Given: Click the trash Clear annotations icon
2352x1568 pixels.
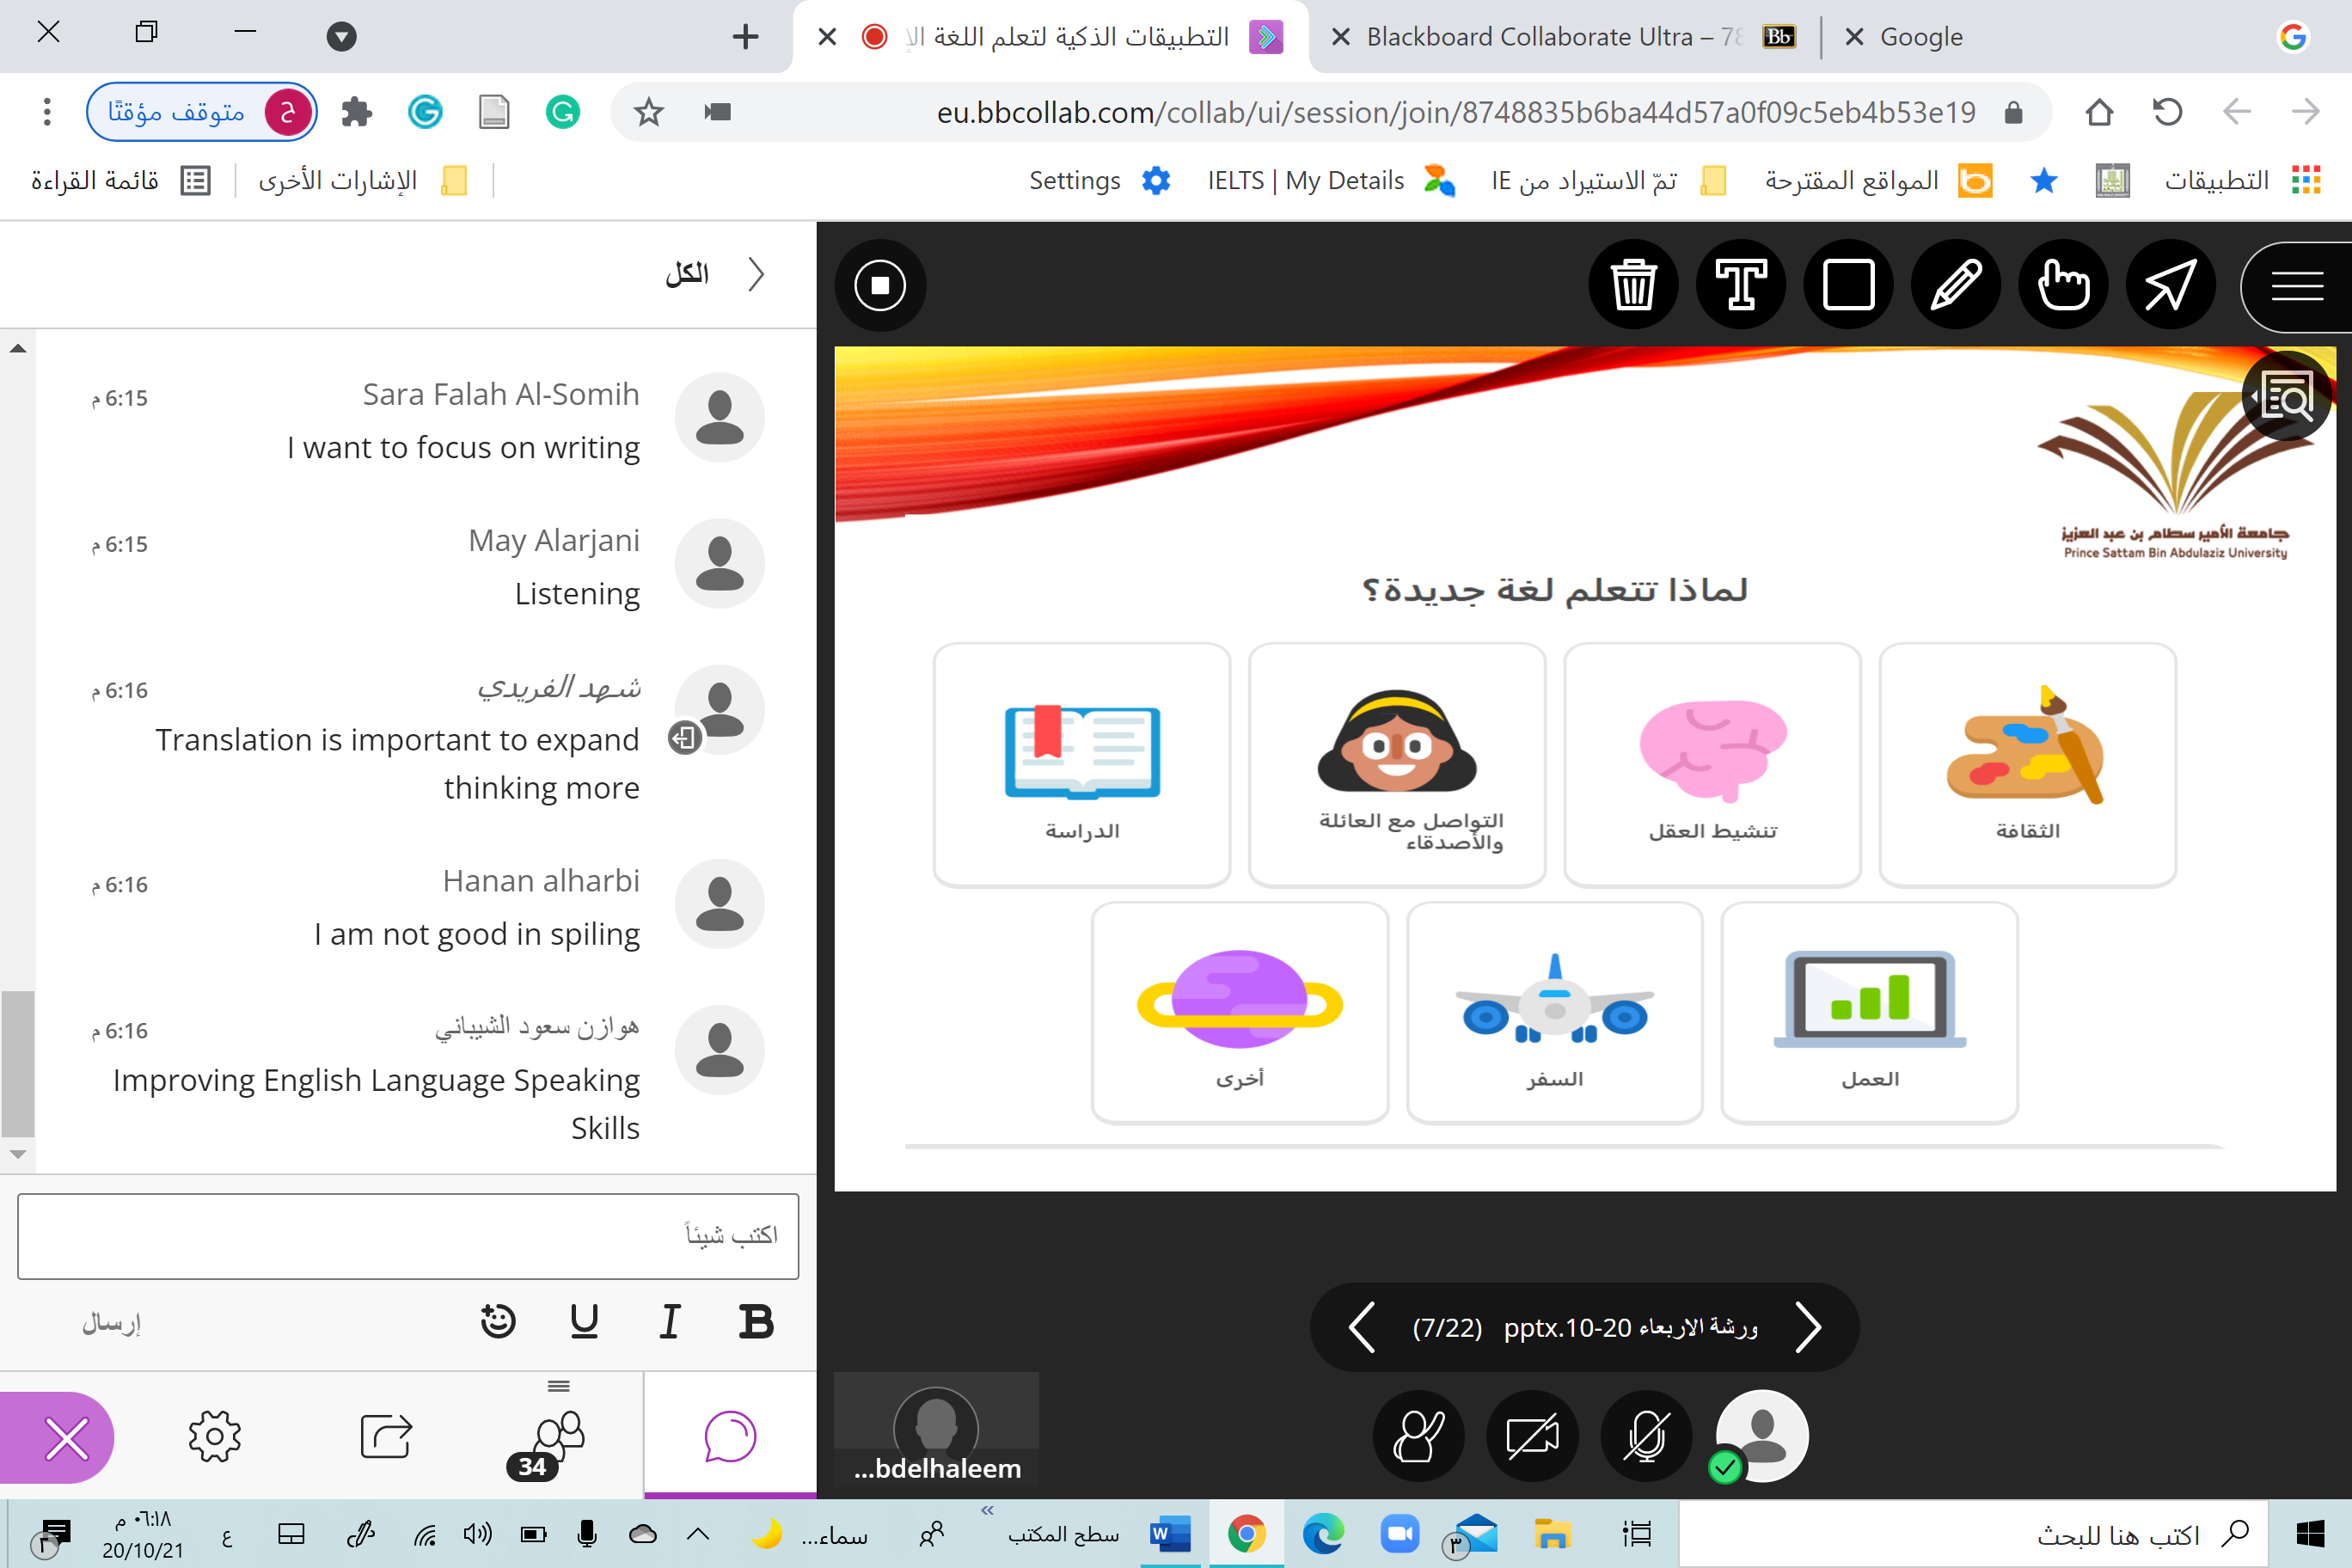Looking at the screenshot, I should tap(1633, 285).
